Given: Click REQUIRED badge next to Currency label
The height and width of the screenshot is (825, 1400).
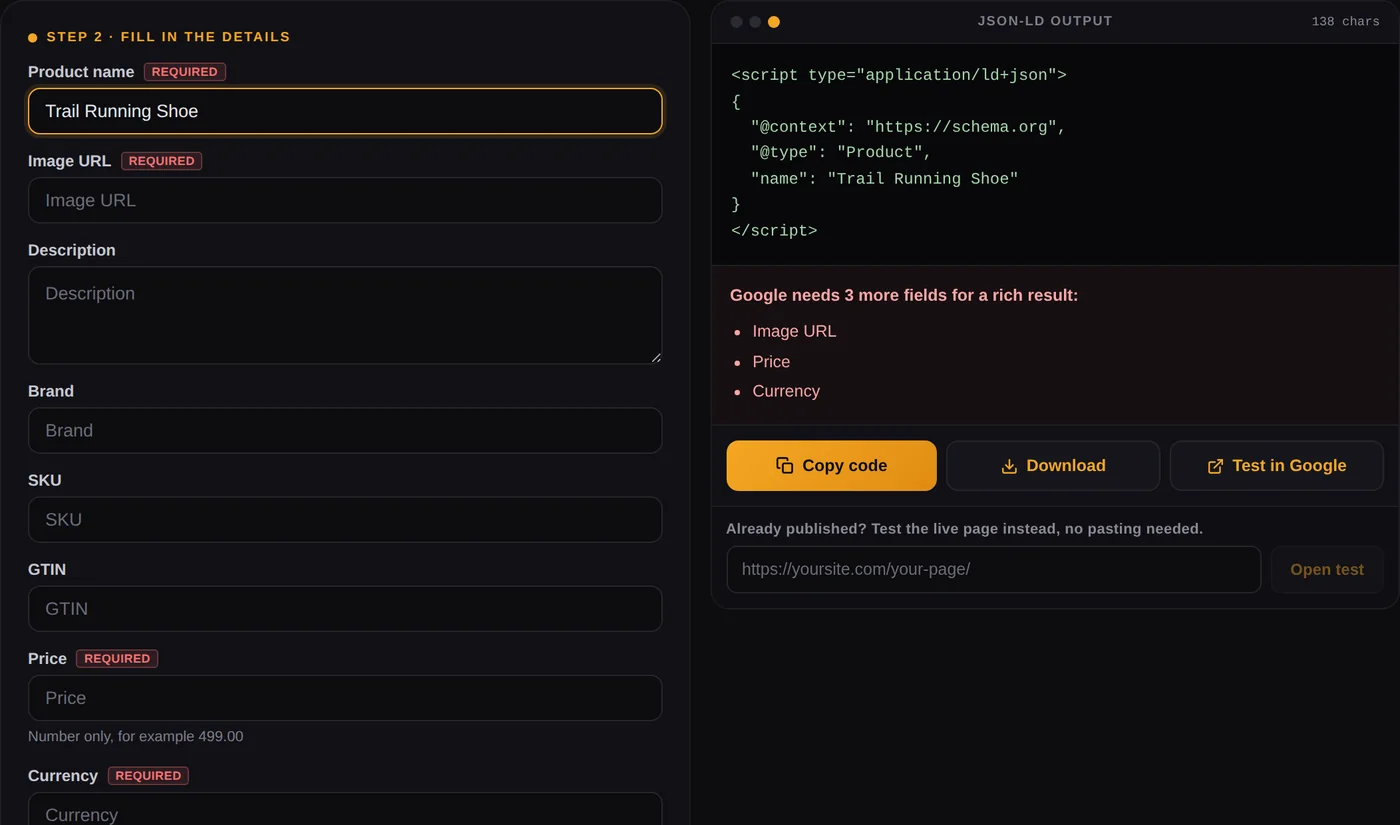Looking at the screenshot, I should (x=148, y=776).
